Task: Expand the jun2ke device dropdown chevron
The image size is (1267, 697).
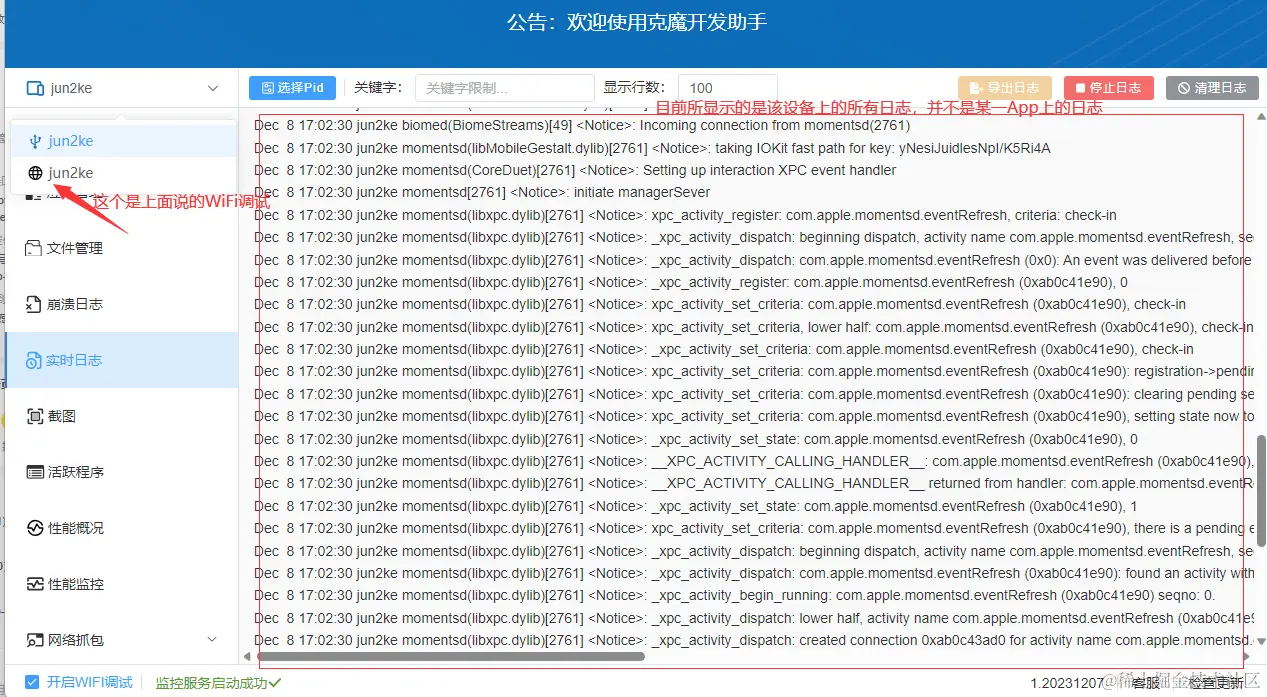Action: pos(213,88)
